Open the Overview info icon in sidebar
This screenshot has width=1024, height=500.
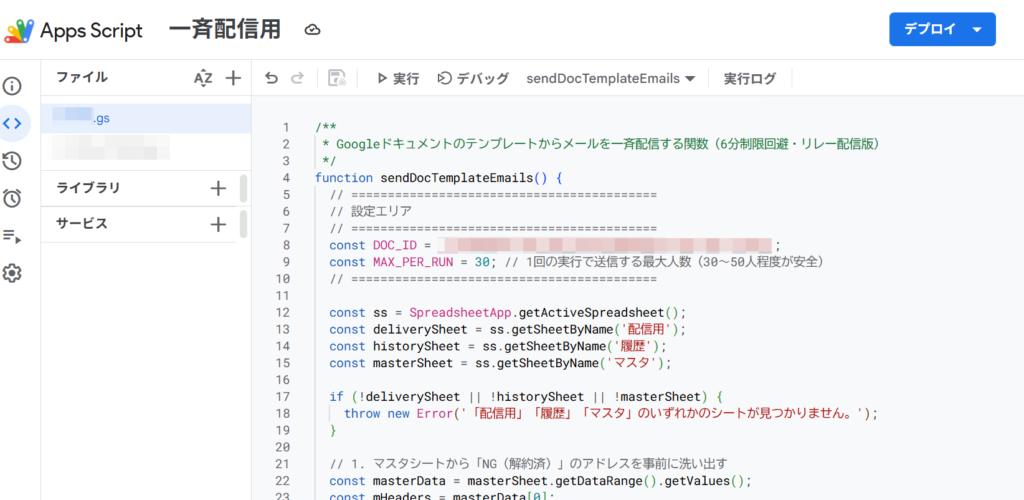[x=12, y=86]
